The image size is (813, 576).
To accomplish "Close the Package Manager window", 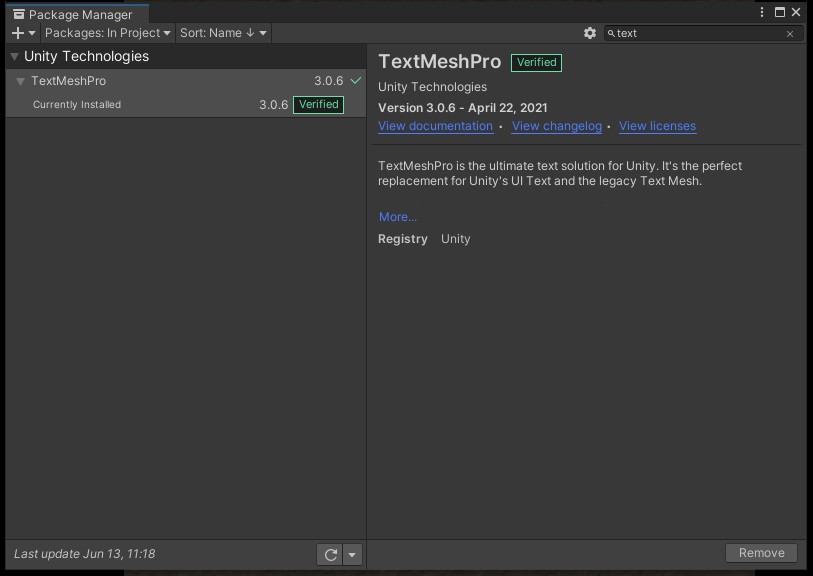I will [796, 12].
